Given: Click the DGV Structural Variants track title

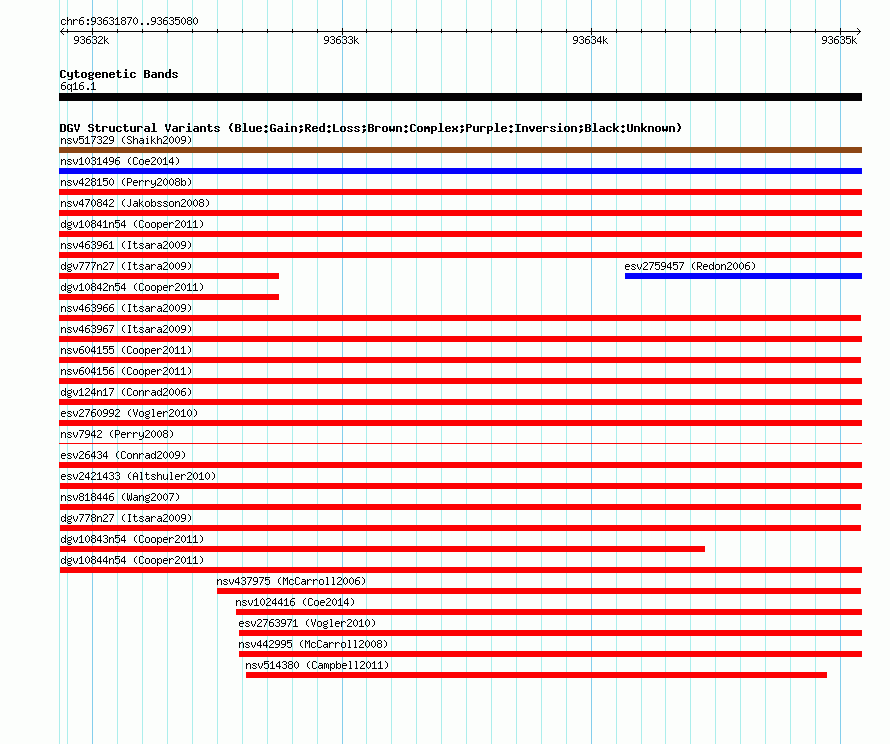Looking at the screenshot, I should (x=370, y=128).
